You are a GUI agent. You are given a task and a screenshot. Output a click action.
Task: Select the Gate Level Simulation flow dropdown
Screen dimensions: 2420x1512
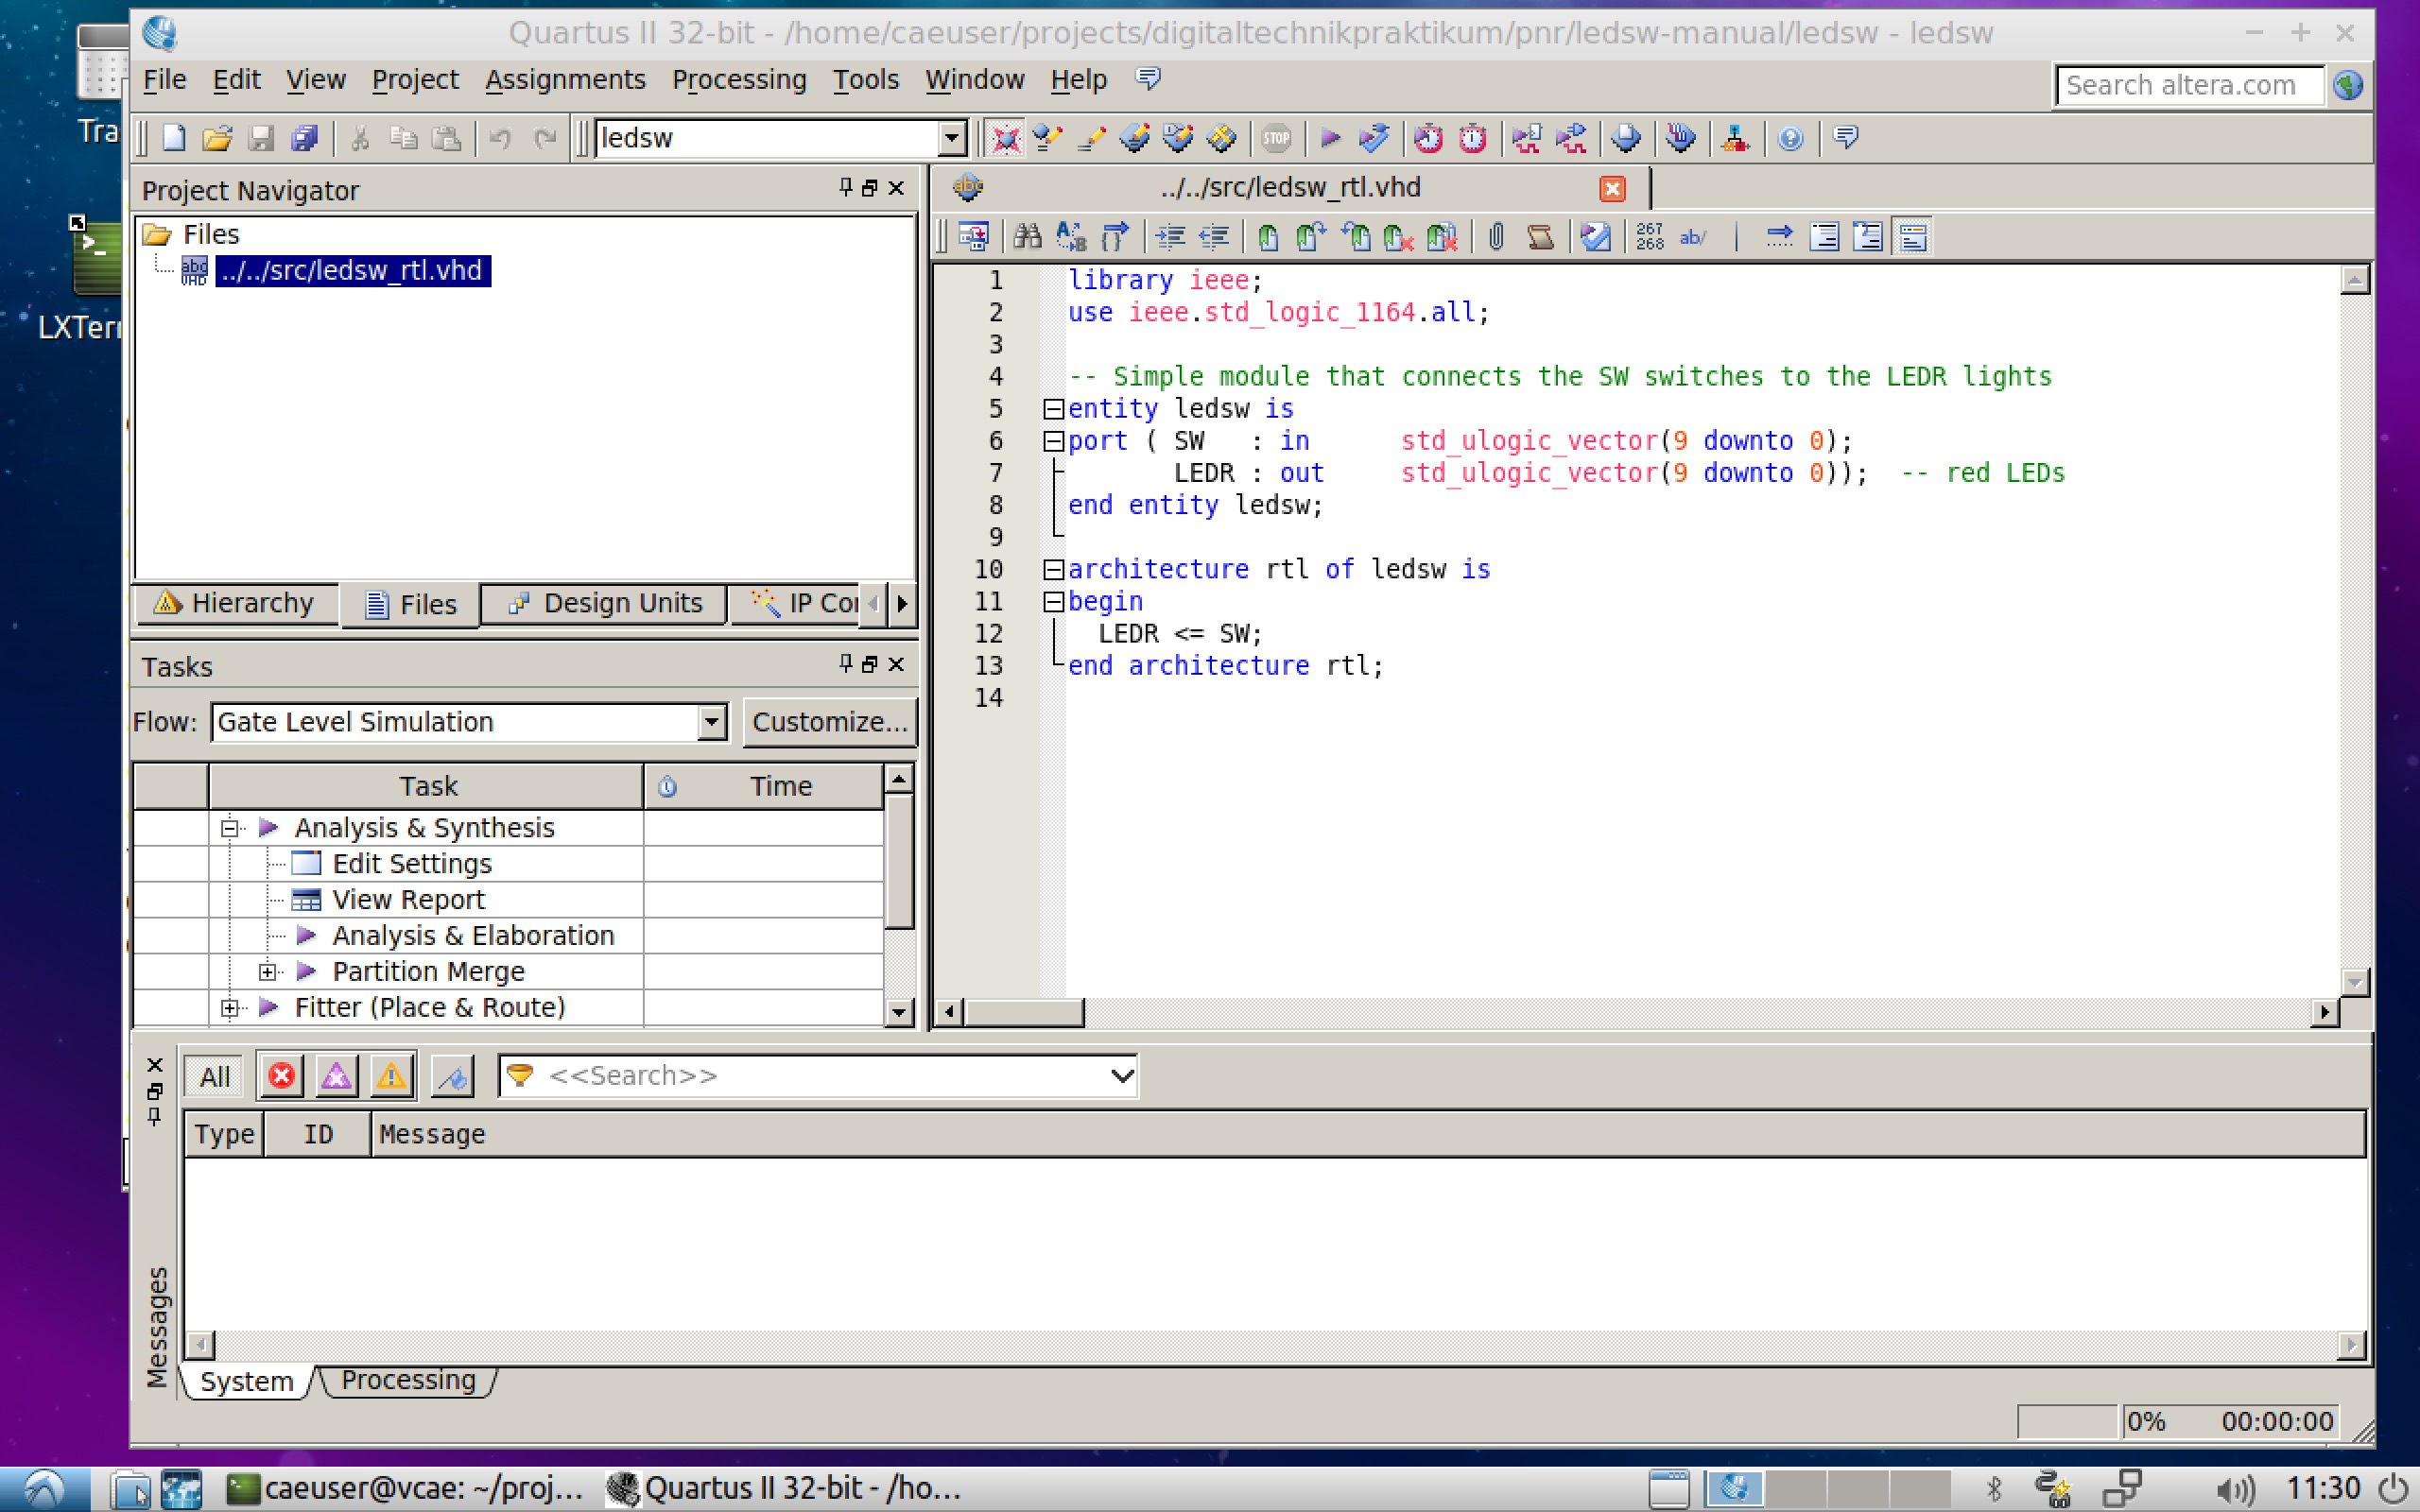461,721
